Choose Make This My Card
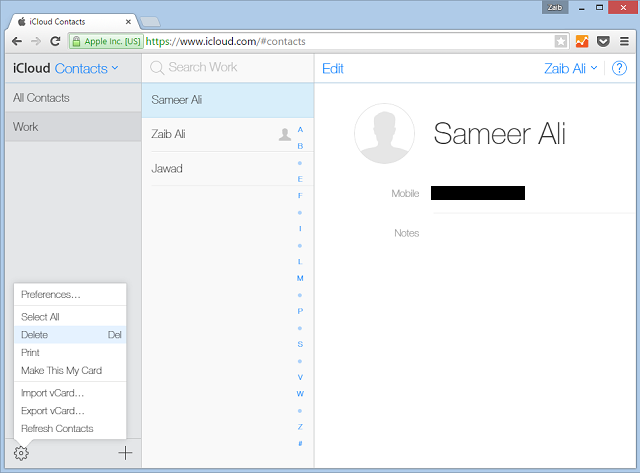 70,371
